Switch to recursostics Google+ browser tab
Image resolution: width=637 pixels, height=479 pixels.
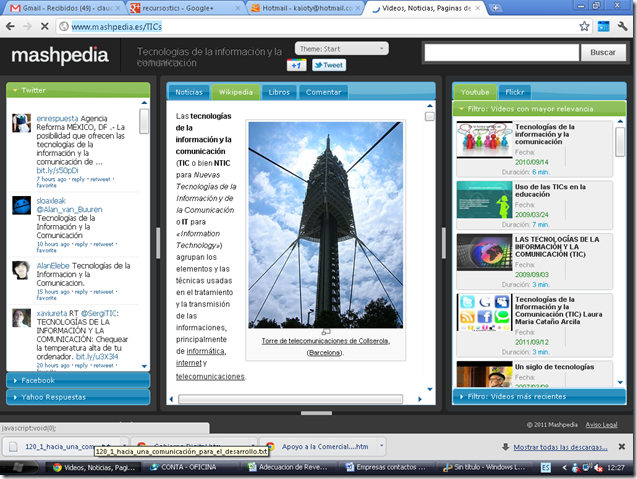[x=184, y=8]
